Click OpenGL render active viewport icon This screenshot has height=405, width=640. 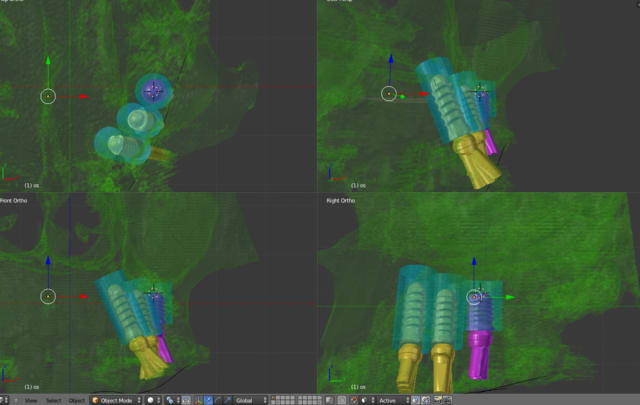437,400
